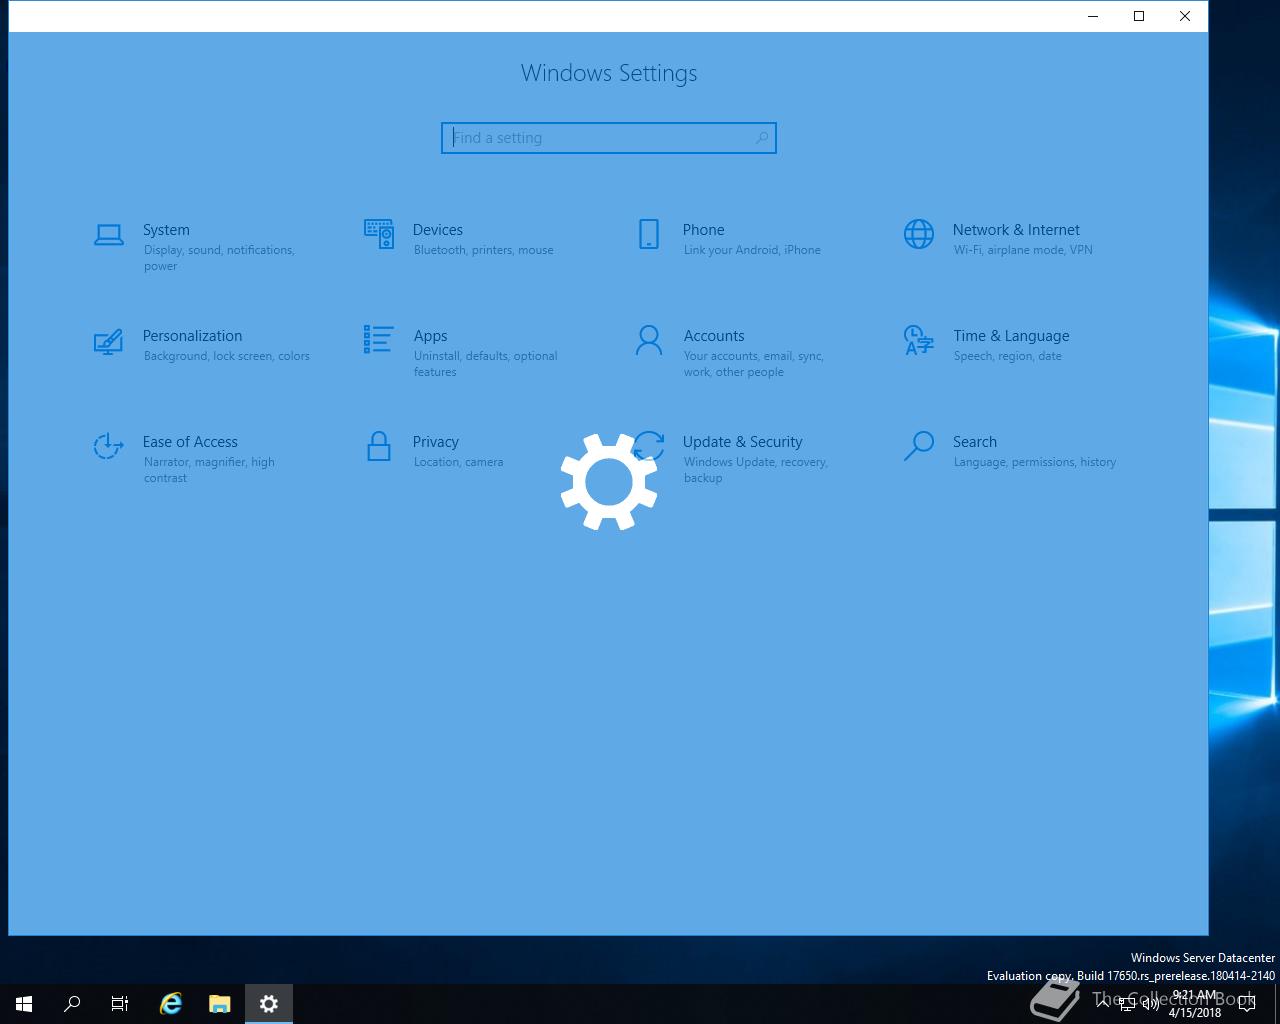Click 'Bluetooth, printers, mouse' description
This screenshot has height=1024, width=1280.
click(x=484, y=250)
